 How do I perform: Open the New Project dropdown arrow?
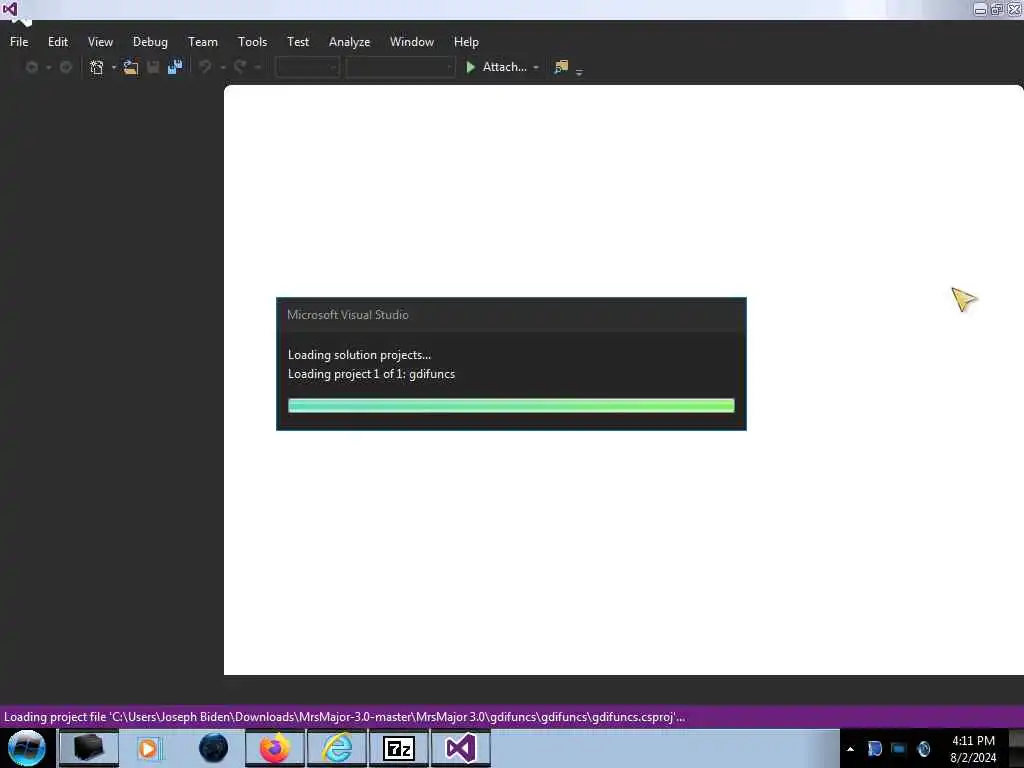[114, 67]
